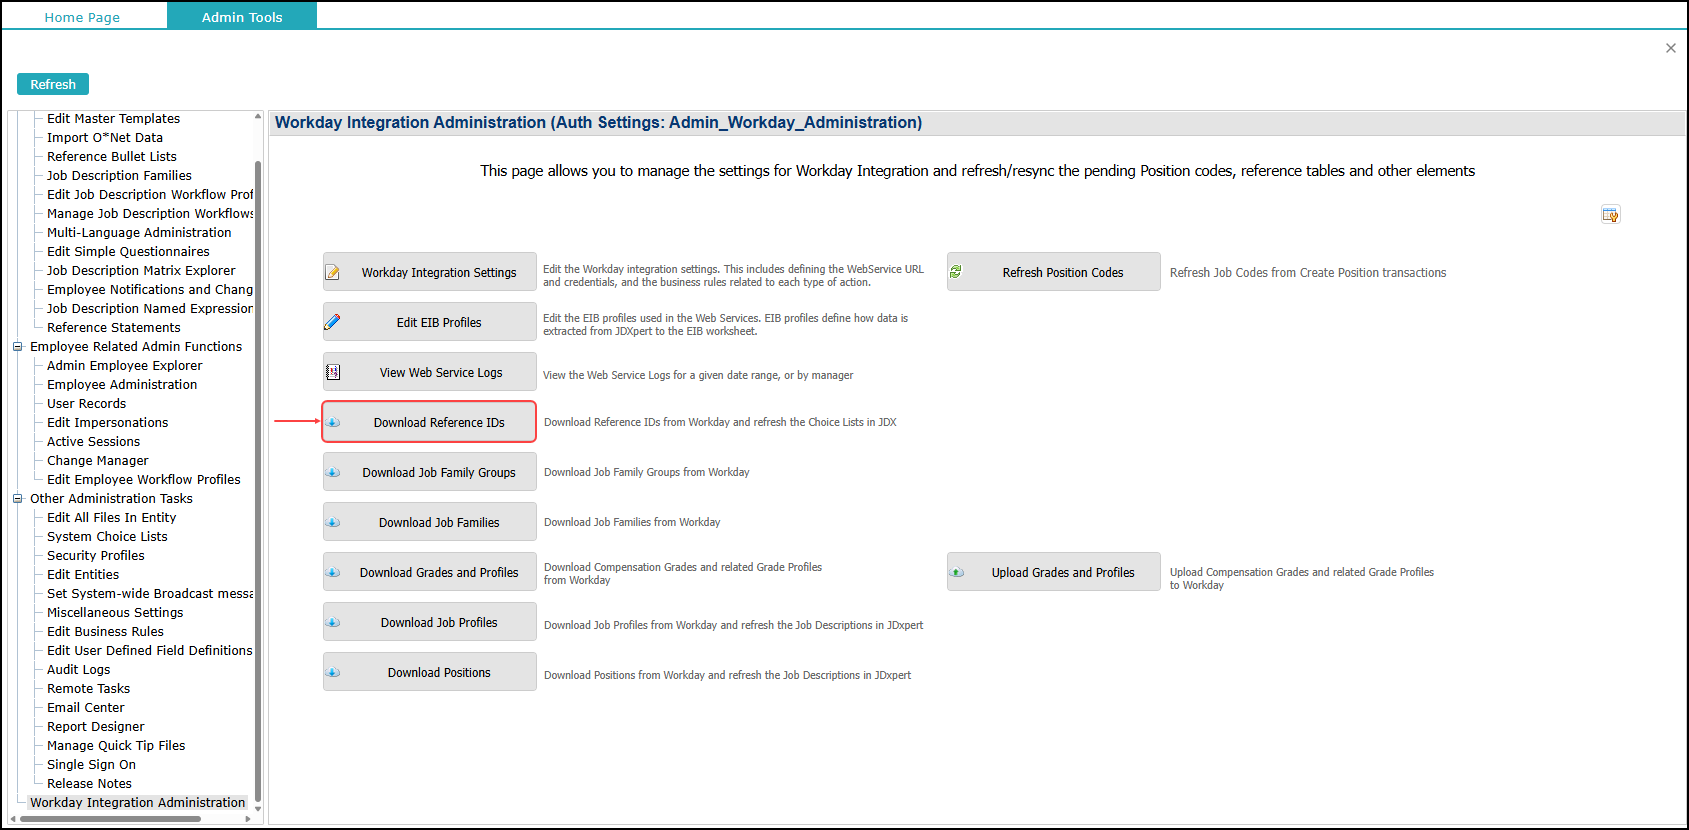Viewport: 1689px width, 830px height.
Task: Select Import O*Net Data tree item
Action: click(105, 138)
